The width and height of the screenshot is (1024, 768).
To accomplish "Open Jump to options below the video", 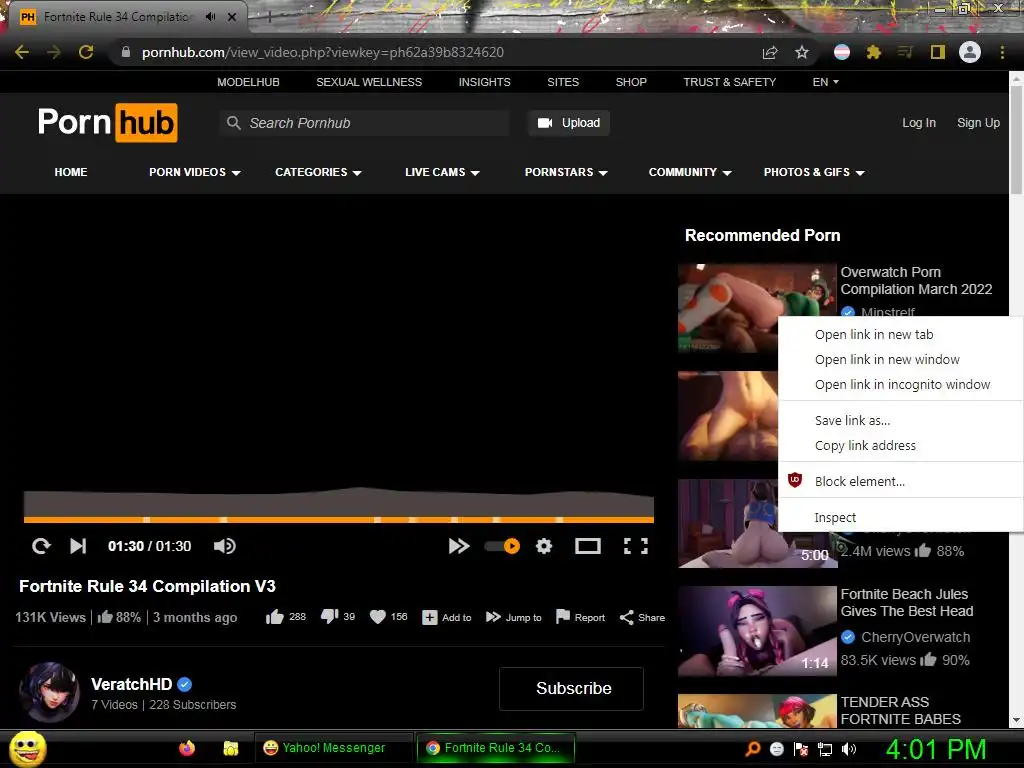I will pos(514,618).
